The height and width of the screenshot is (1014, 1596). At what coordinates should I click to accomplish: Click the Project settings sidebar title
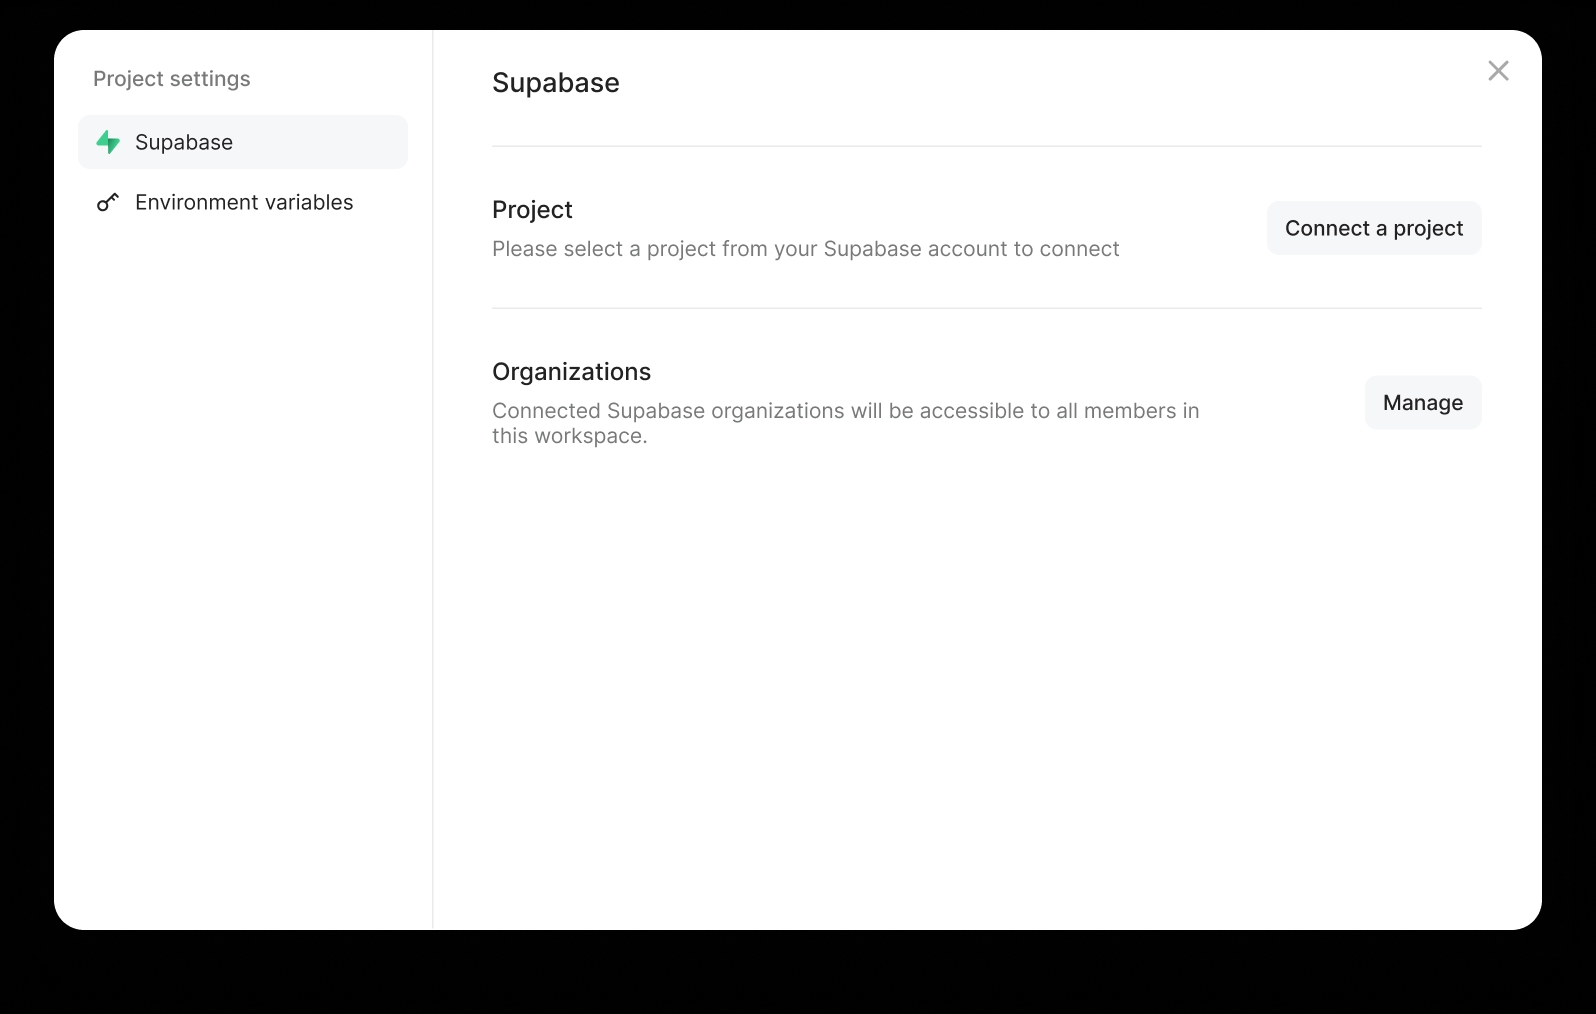(x=172, y=79)
